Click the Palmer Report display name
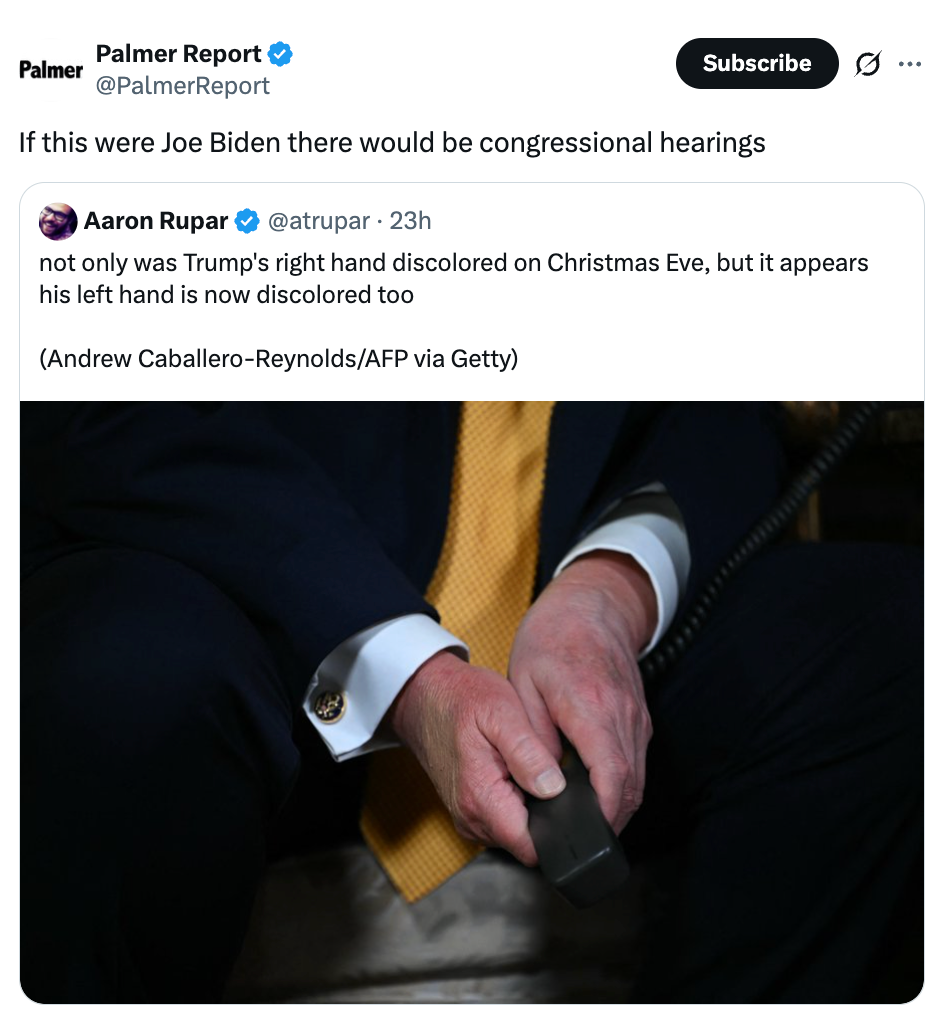The image size is (942, 1018). pos(178,54)
